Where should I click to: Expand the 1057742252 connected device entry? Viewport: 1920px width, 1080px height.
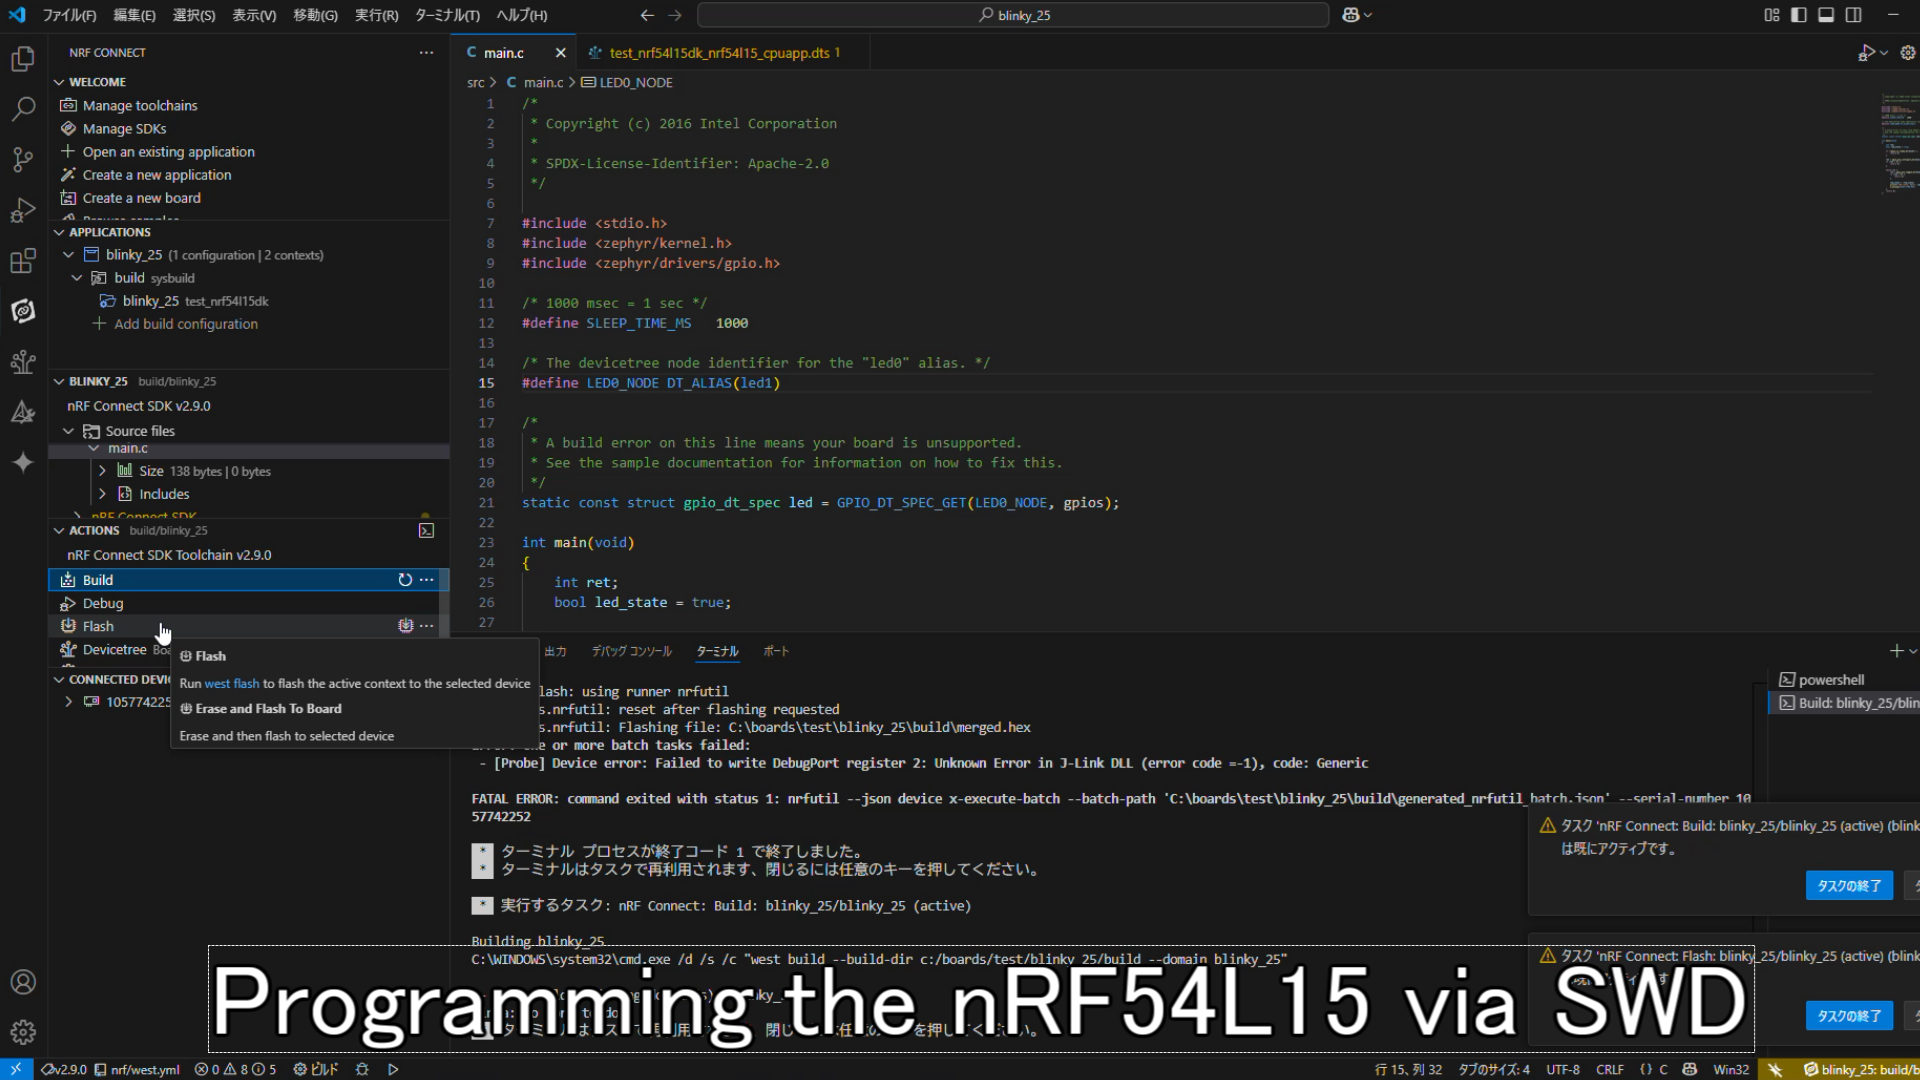click(x=68, y=701)
